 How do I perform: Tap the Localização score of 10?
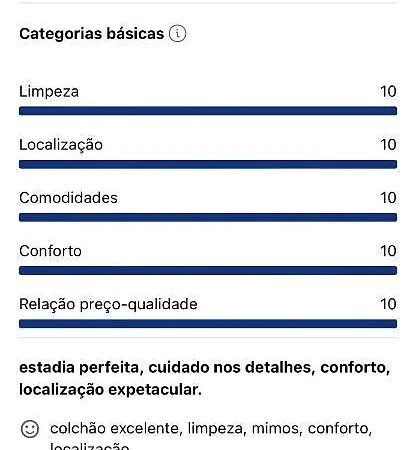click(388, 145)
